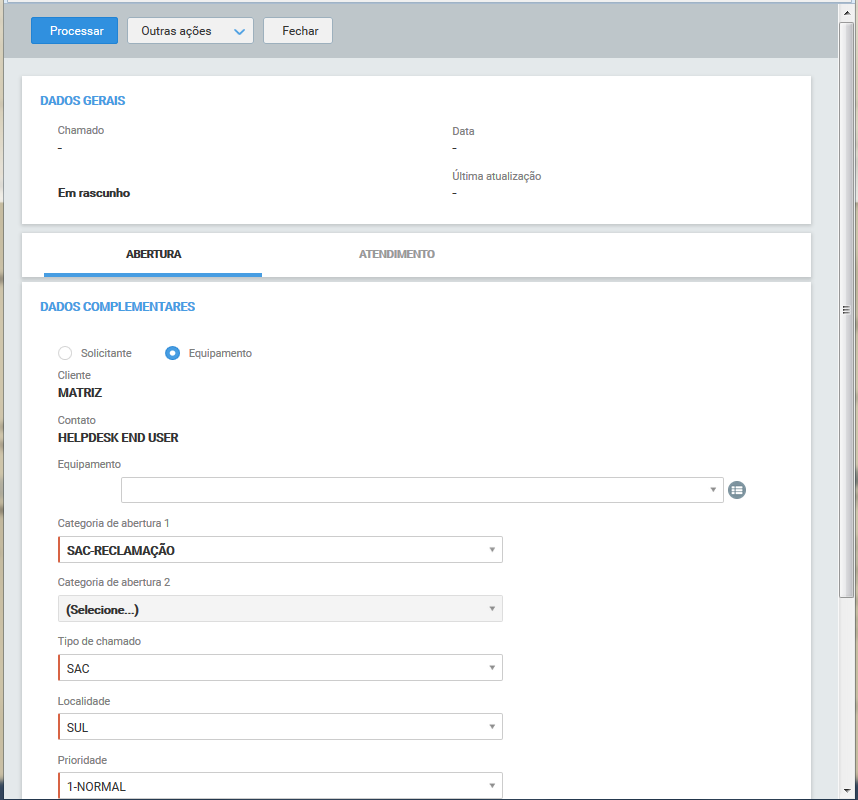Click inside the Equipamento search field
Image resolution: width=858 pixels, height=800 pixels.
410,490
